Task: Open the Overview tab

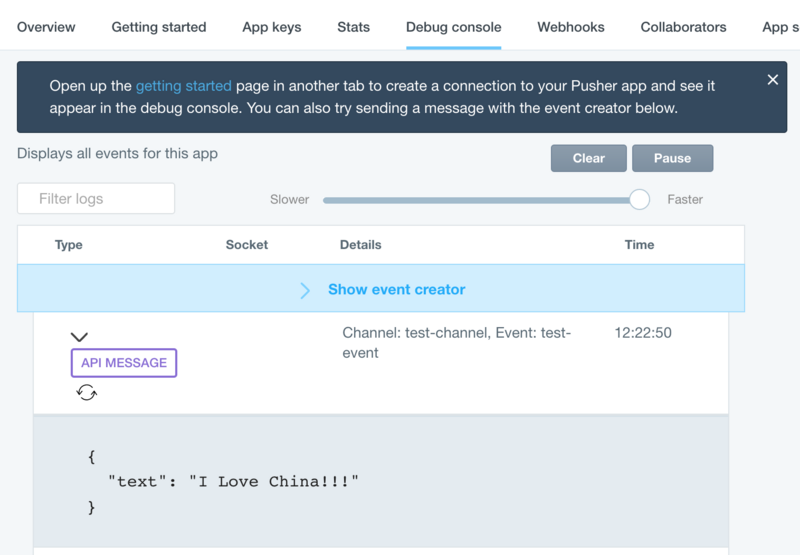Action: tap(46, 27)
